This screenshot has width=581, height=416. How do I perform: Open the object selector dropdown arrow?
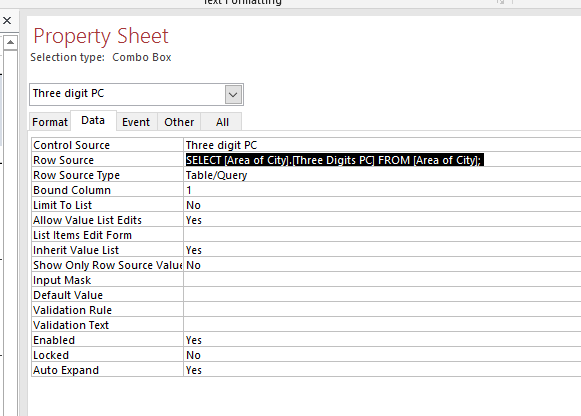point(233,94)
